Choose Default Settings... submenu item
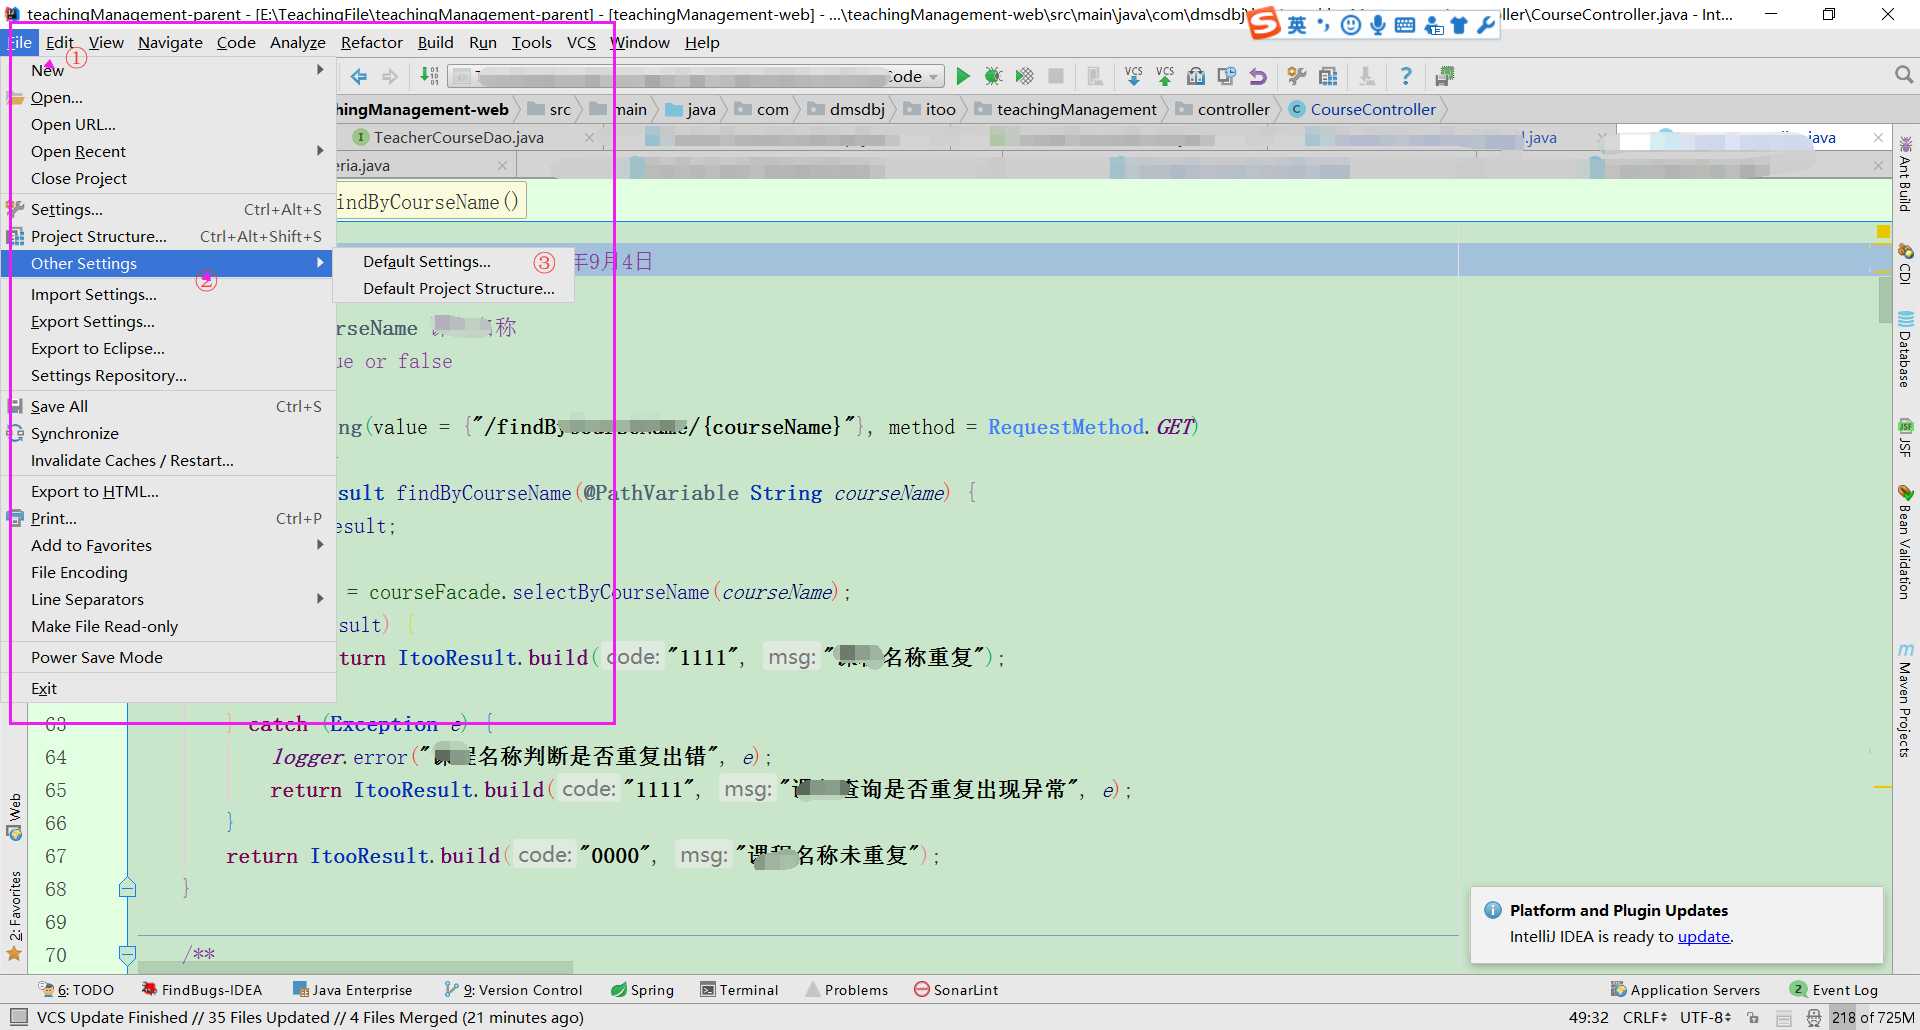Screen dimensions: 1920x1030 coord(427,261)
